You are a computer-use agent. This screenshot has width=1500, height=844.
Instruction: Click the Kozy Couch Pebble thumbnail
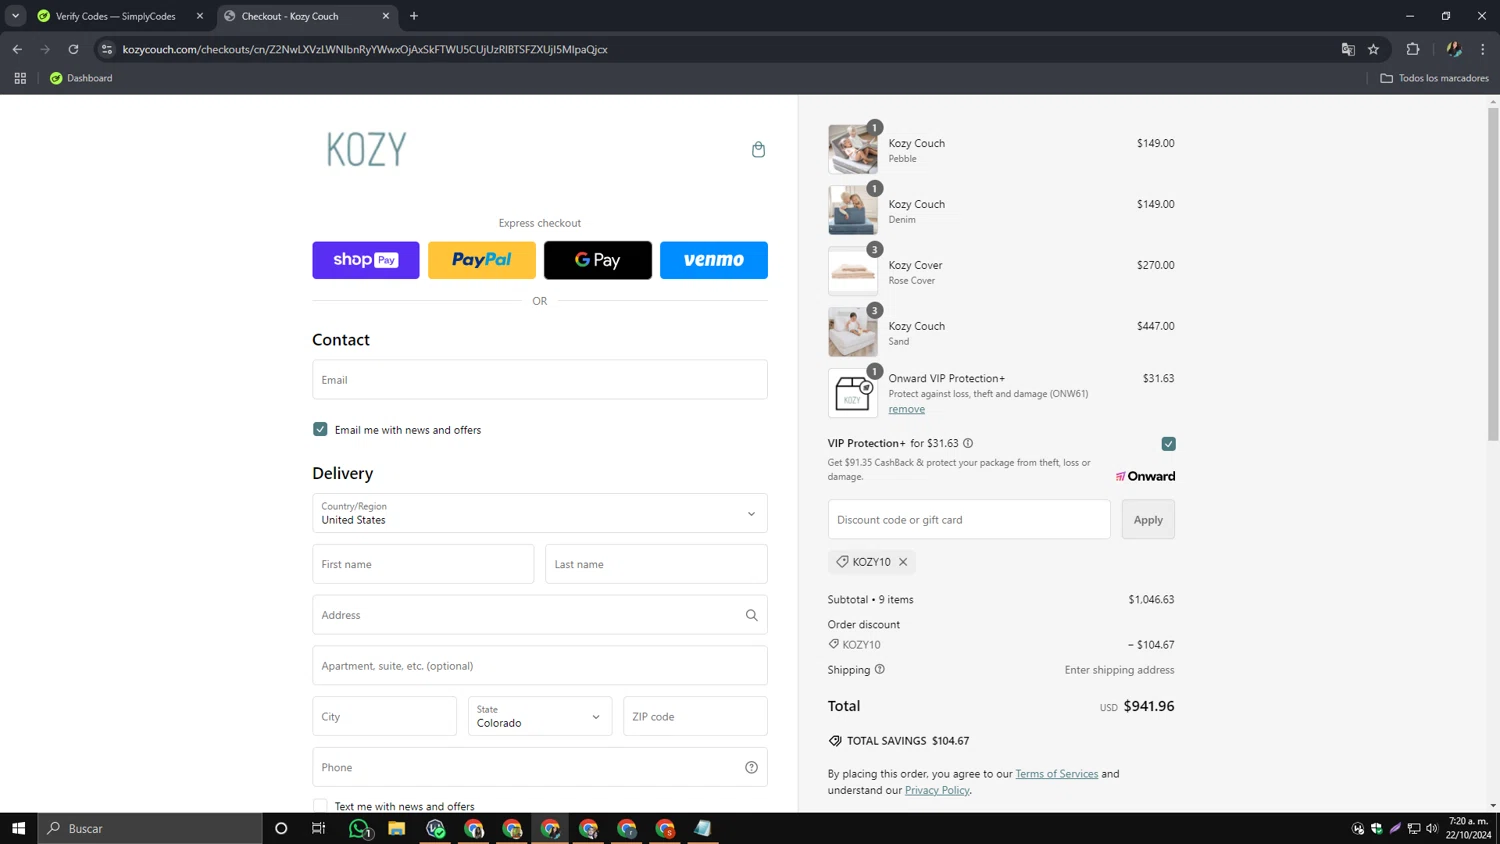853,149
